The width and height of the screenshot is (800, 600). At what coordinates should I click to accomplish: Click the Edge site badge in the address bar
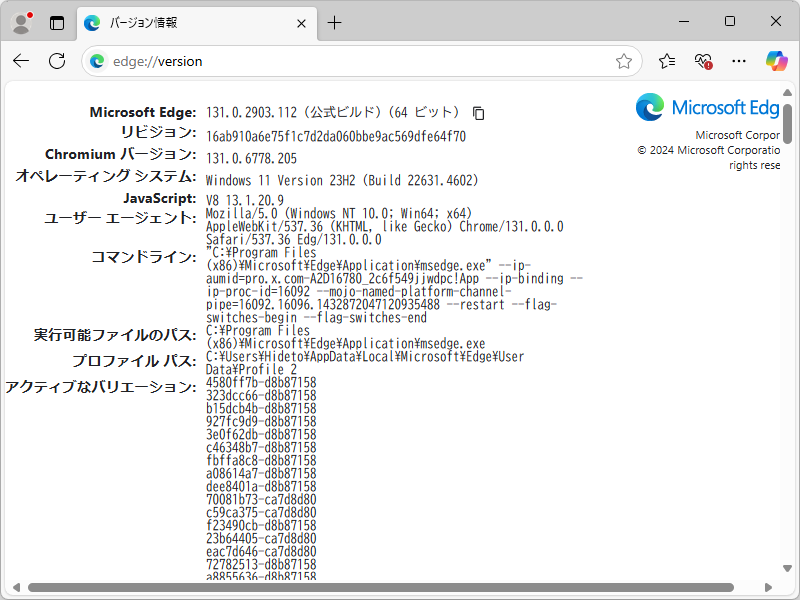click(x=96, y=60)
